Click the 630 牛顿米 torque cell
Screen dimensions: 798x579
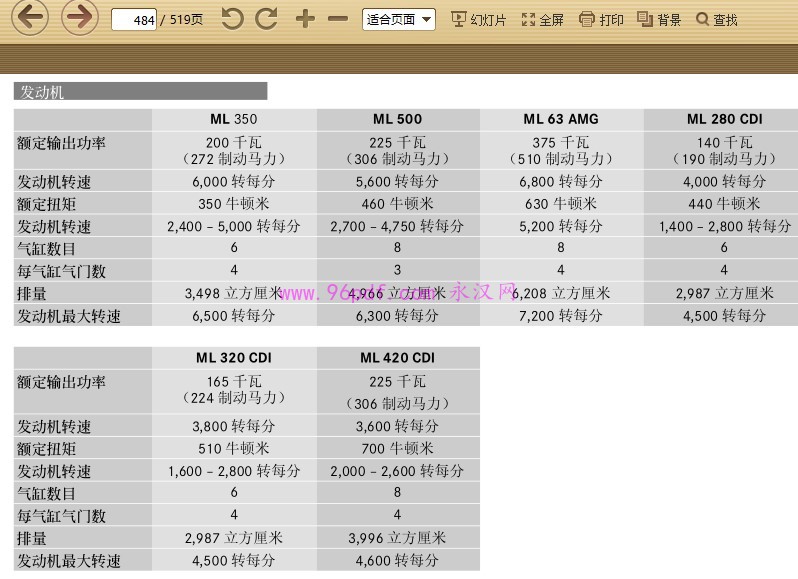[x=561, y=204]
